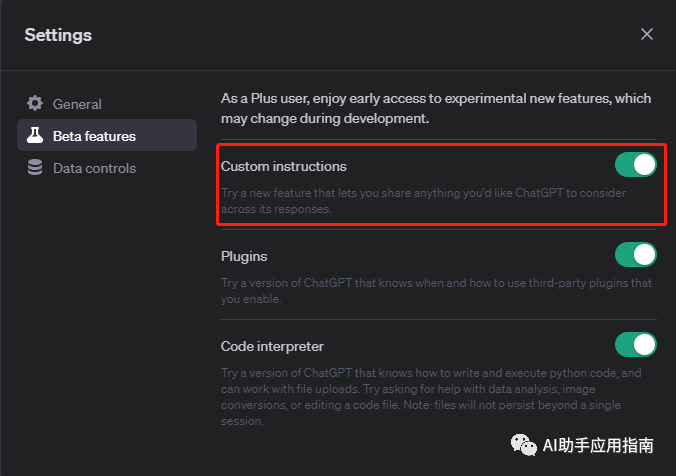The width and height of the screenshot is (676, 476).
Task: Toggle the Code interpreter switch
Action: coord(635,345)
